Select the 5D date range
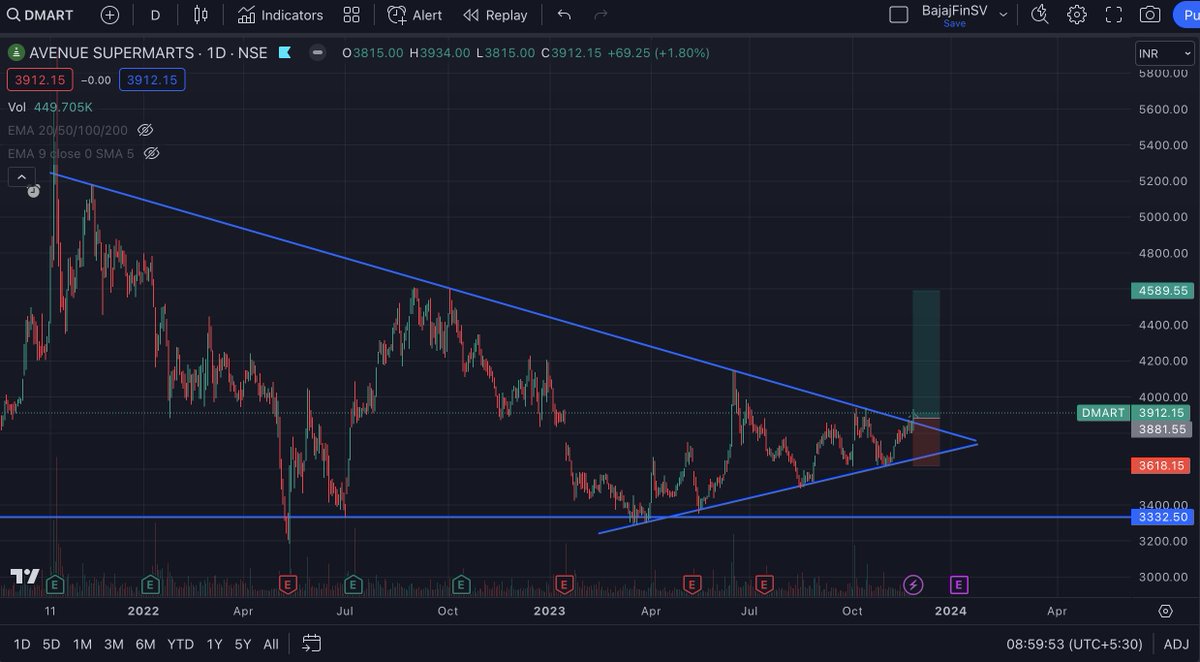 [x=53, y=644]
